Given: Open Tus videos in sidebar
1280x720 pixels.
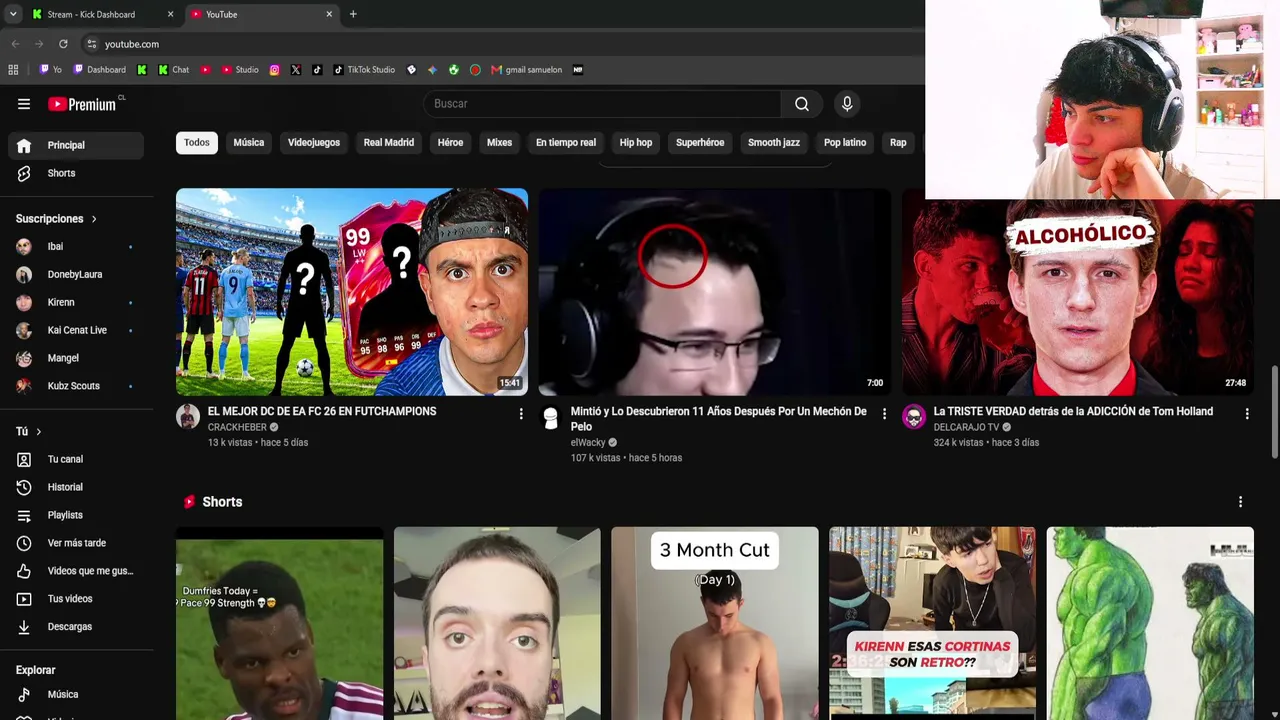Looking at the screenshot, I should 76,599.
